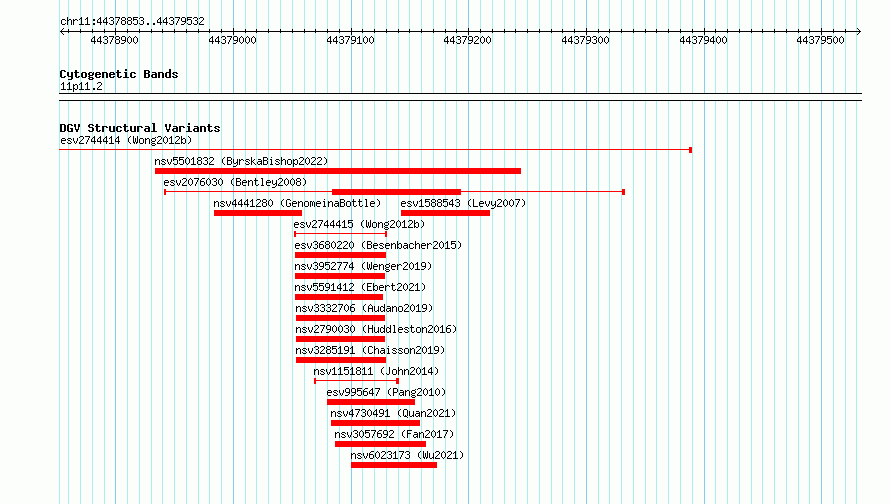The image size is (890, 504).
Task: Click ruler position 44379400
Action: [703, 40]
